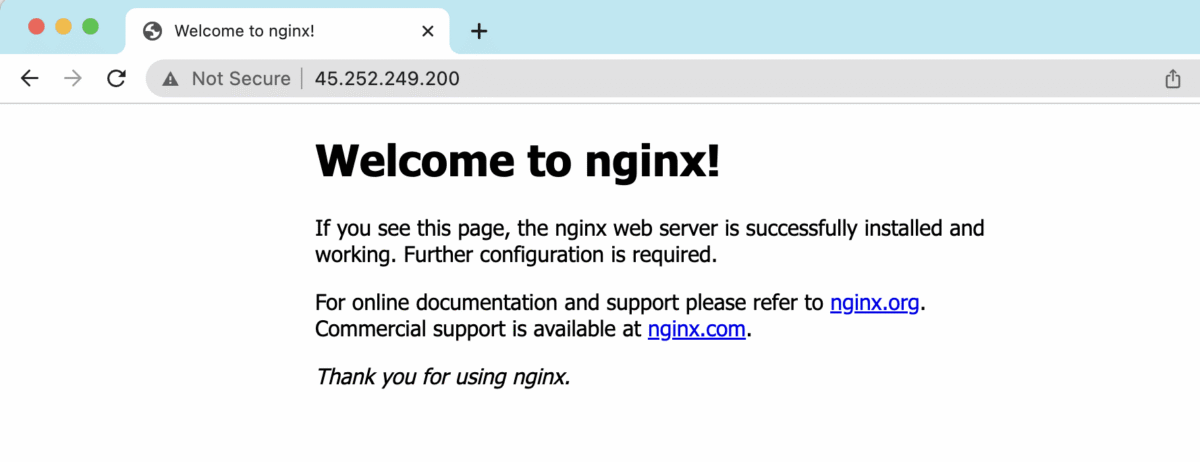Click the Not Secure label text
This screenshot has height=462, width=1200.
(240, 79)
